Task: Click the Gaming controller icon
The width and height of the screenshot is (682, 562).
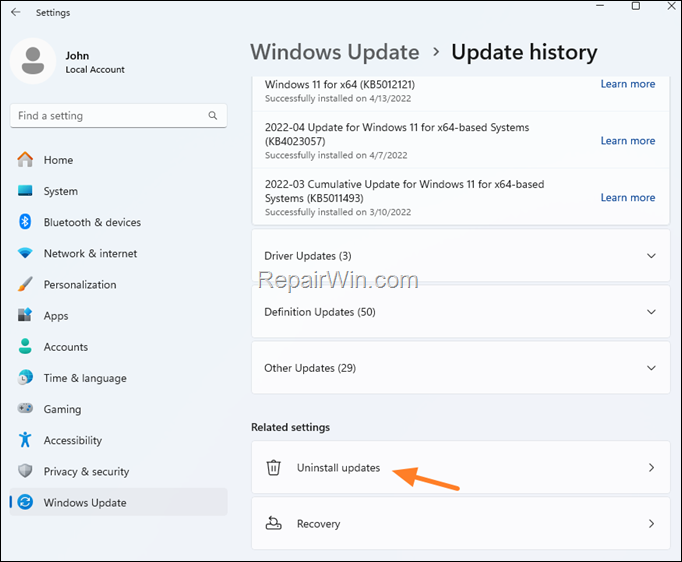Action: click(x=25, y=408)
